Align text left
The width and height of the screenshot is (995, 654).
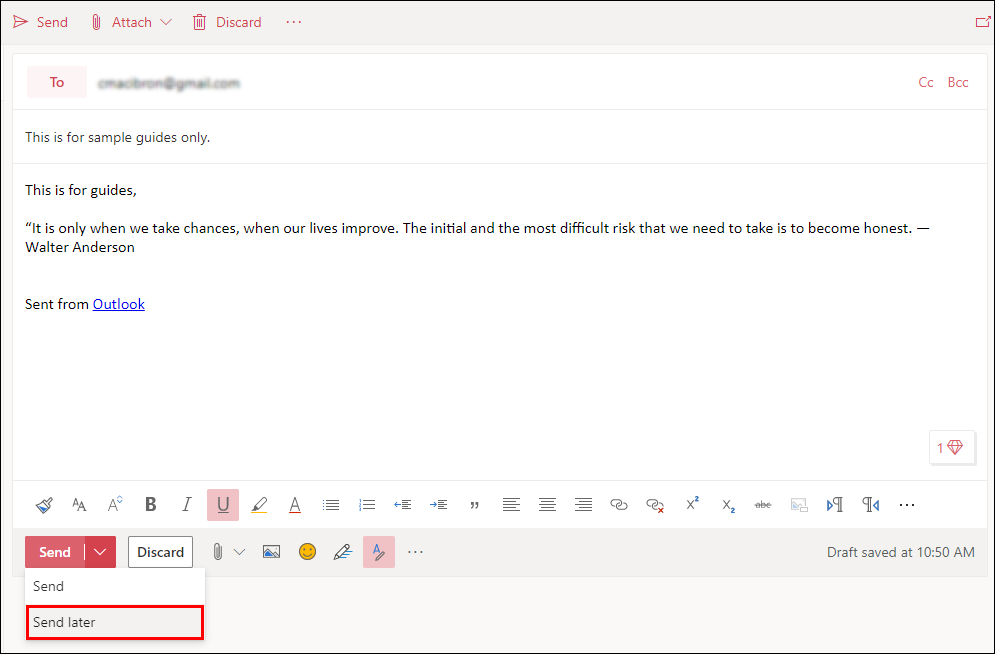click(511, 505)
